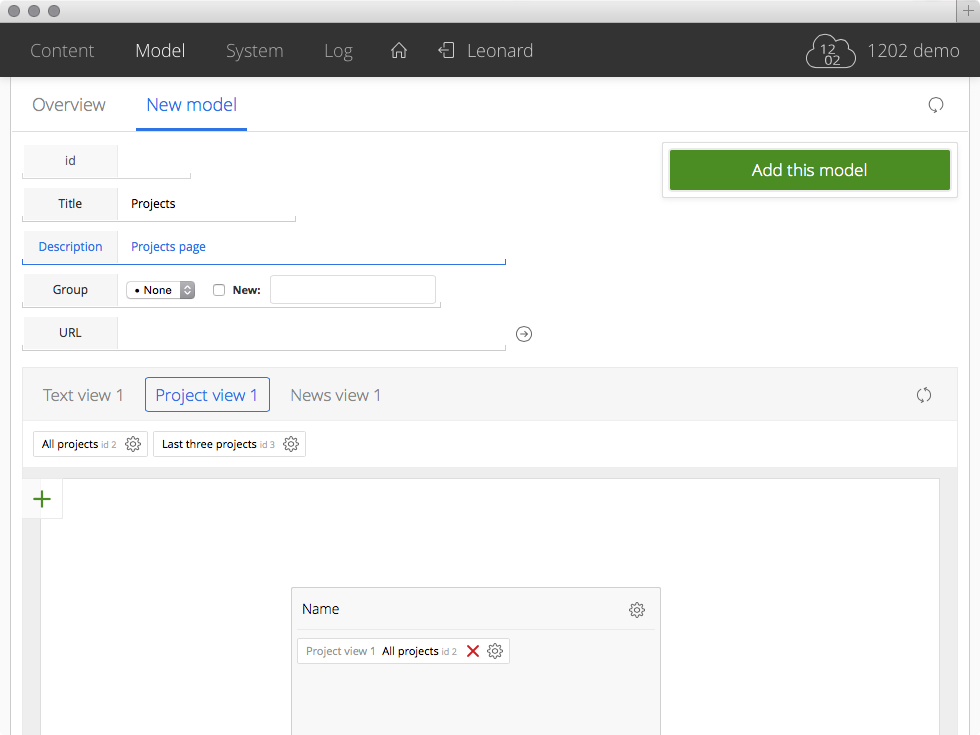Click the new group name text field
Screen dimensions: 980x735
[352, 290]
